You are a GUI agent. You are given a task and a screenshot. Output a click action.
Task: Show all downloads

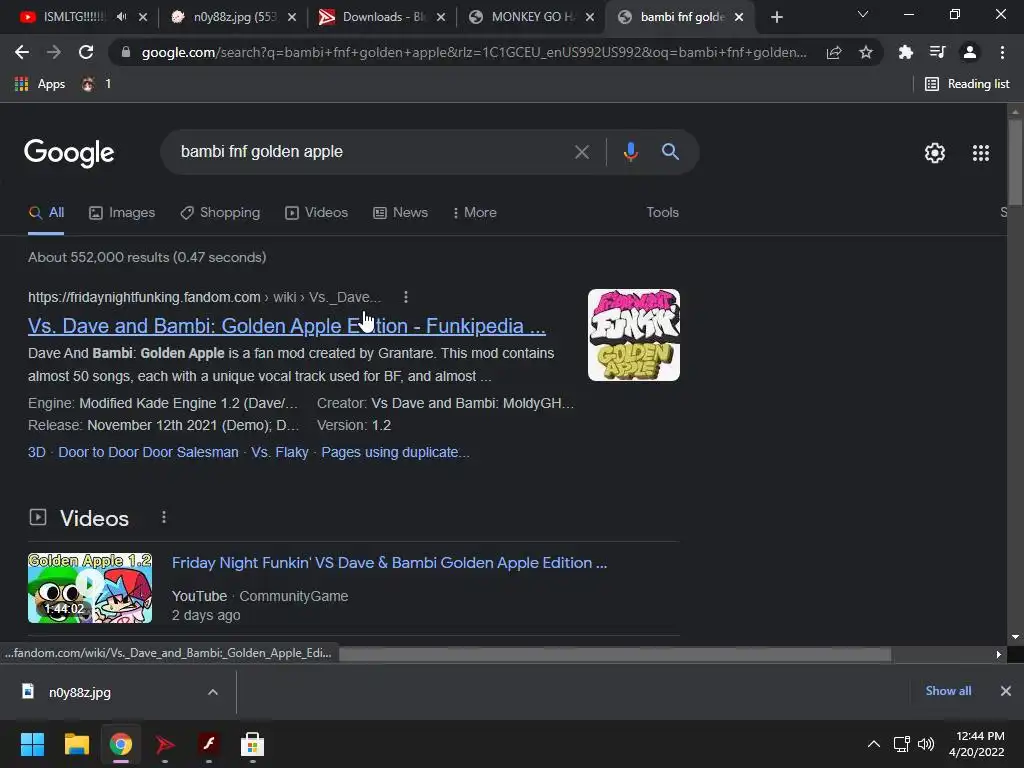click(x=948, y=691)
